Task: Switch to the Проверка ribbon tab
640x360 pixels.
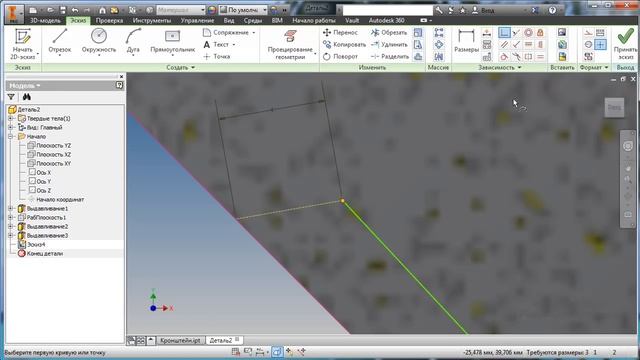Action: [x=109, y=20]
